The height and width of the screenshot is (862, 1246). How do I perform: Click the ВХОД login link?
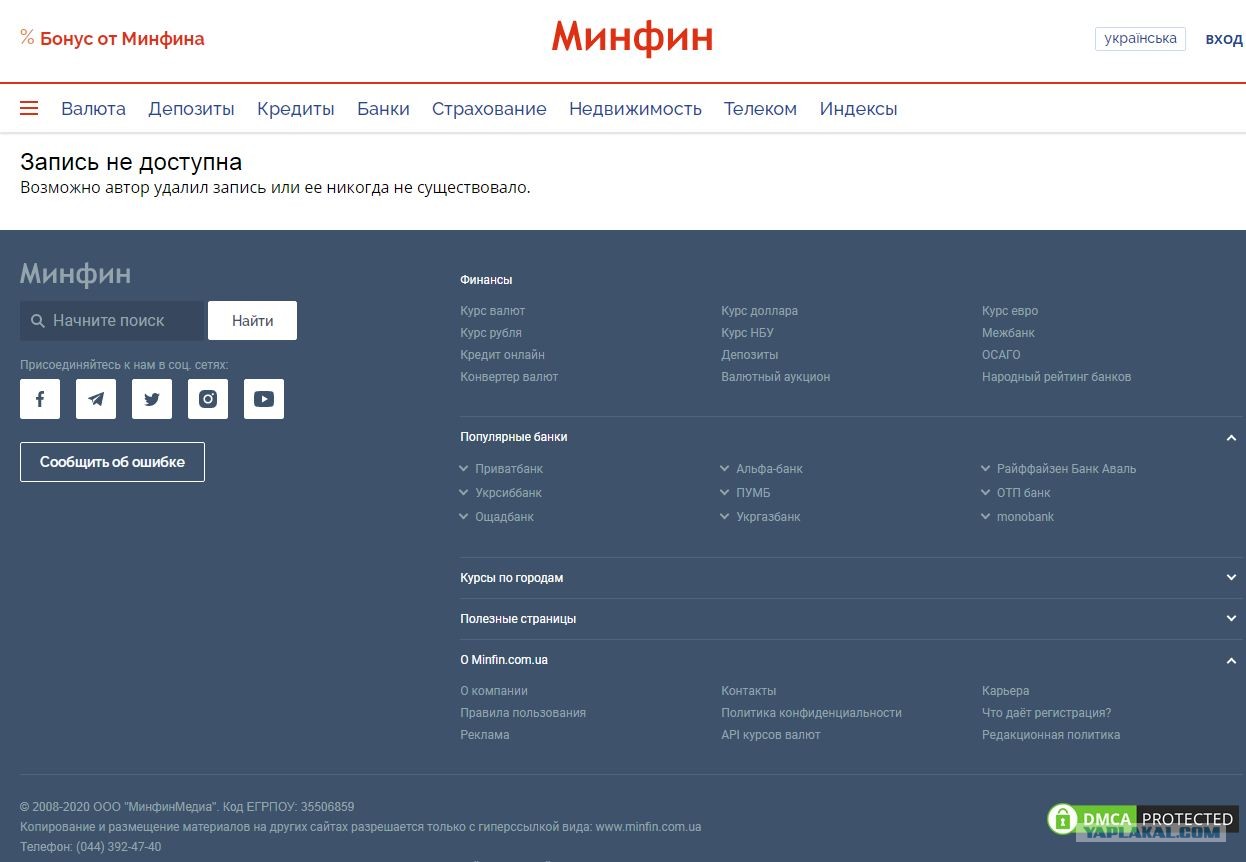click(x=1224, y=39)
